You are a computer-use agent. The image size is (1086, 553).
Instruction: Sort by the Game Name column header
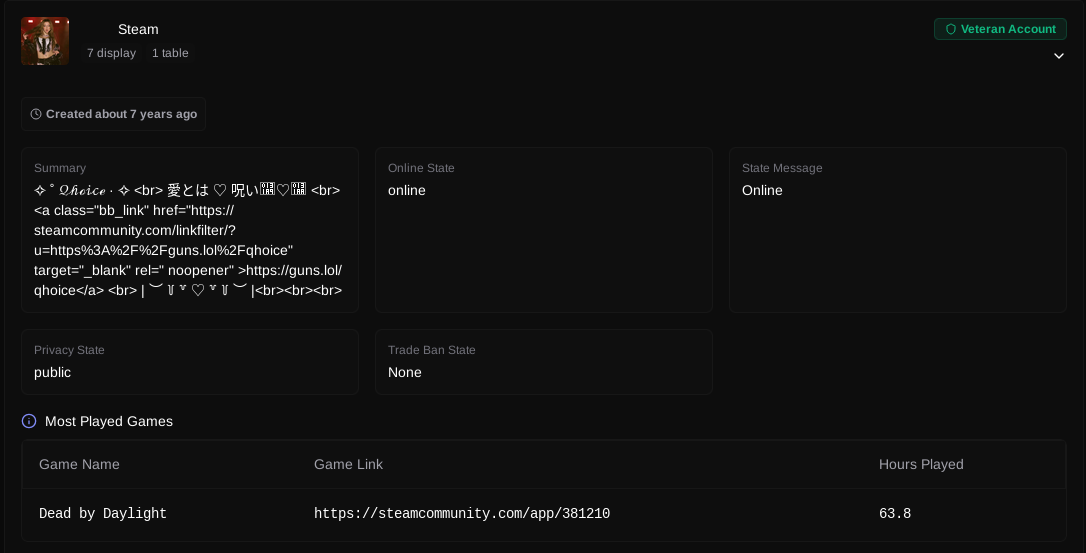coord(79,464)
